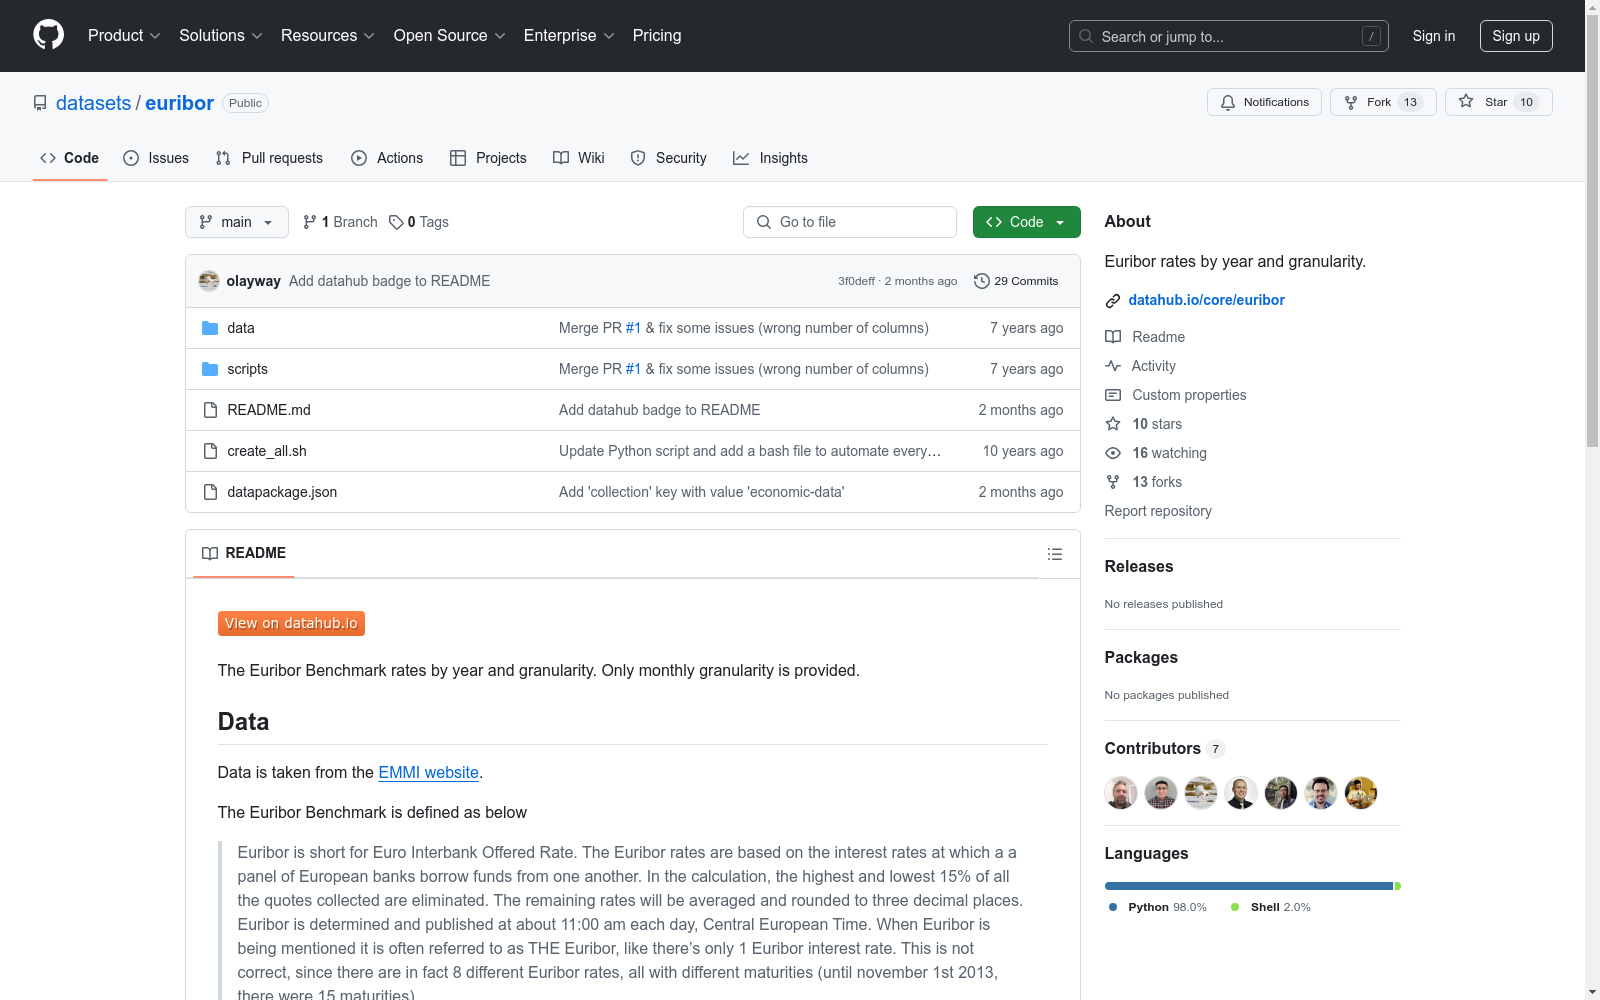Open the Contributors heading link
1600x1000 pixels.
1165,748
